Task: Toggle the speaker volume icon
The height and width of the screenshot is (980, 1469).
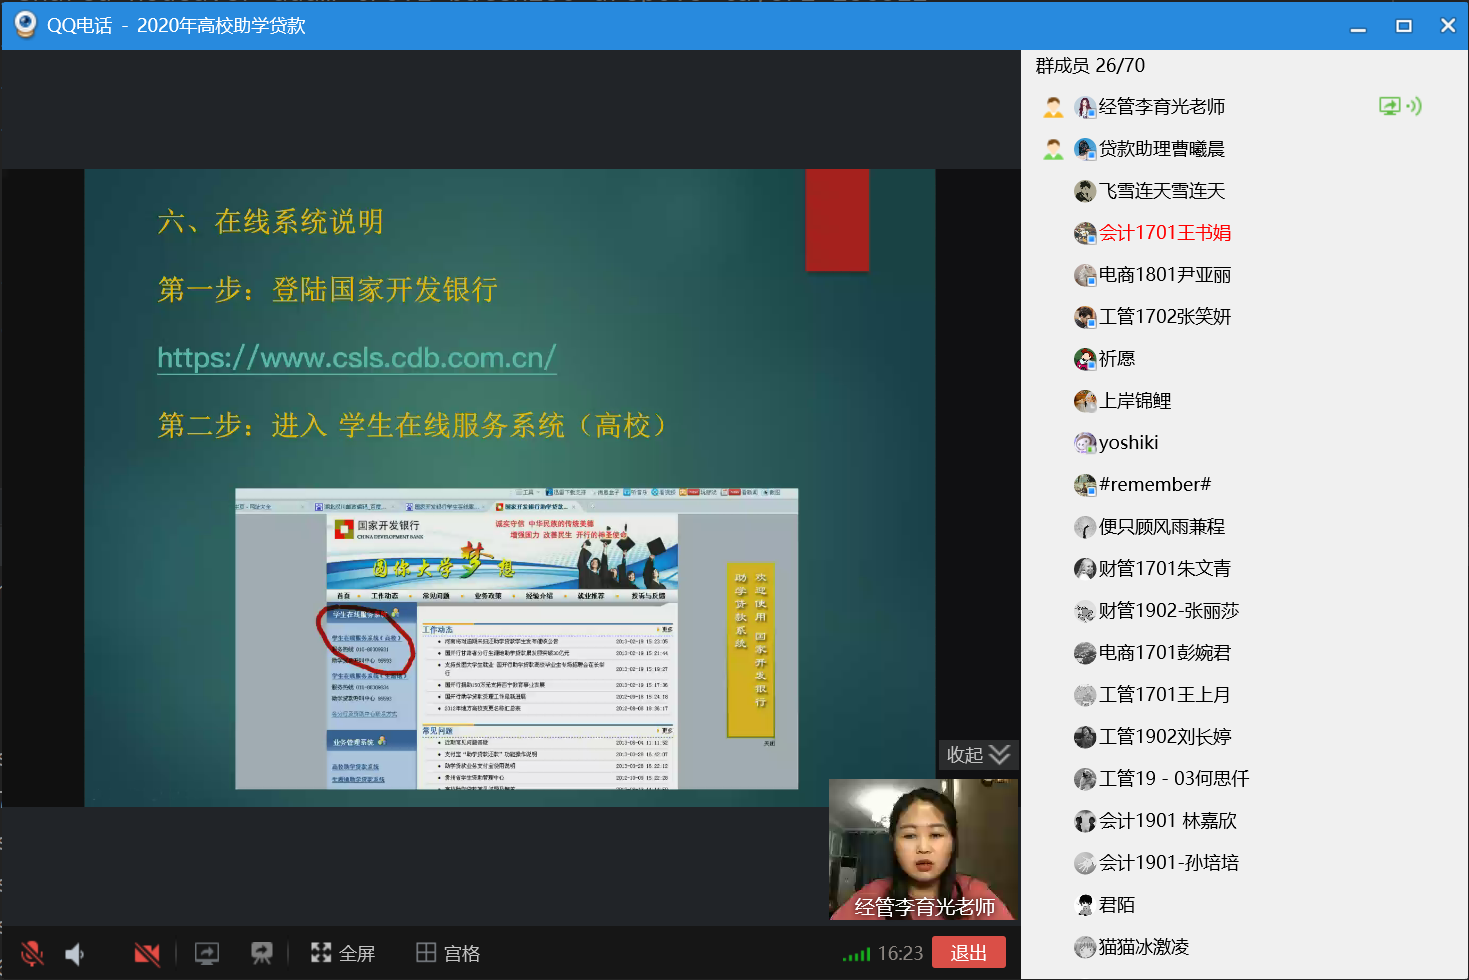Action: point(75,954)
